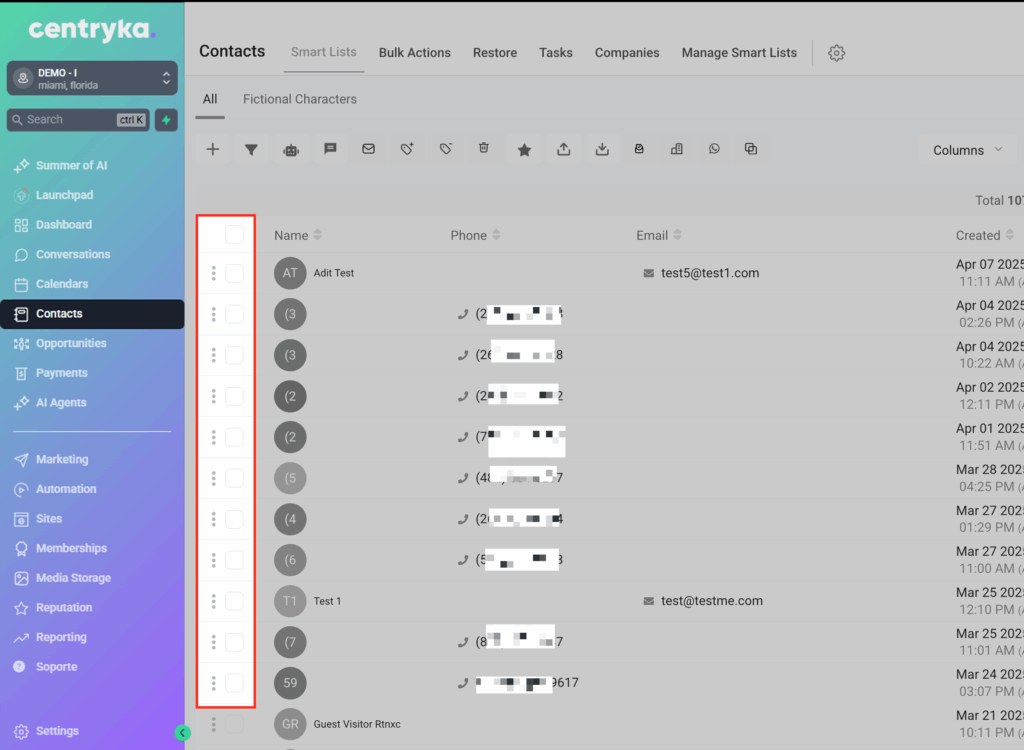This screenshot has width=1024, height=750.
Task: Click the WhatsApp icon in toolbar
Action: [714, 149]
